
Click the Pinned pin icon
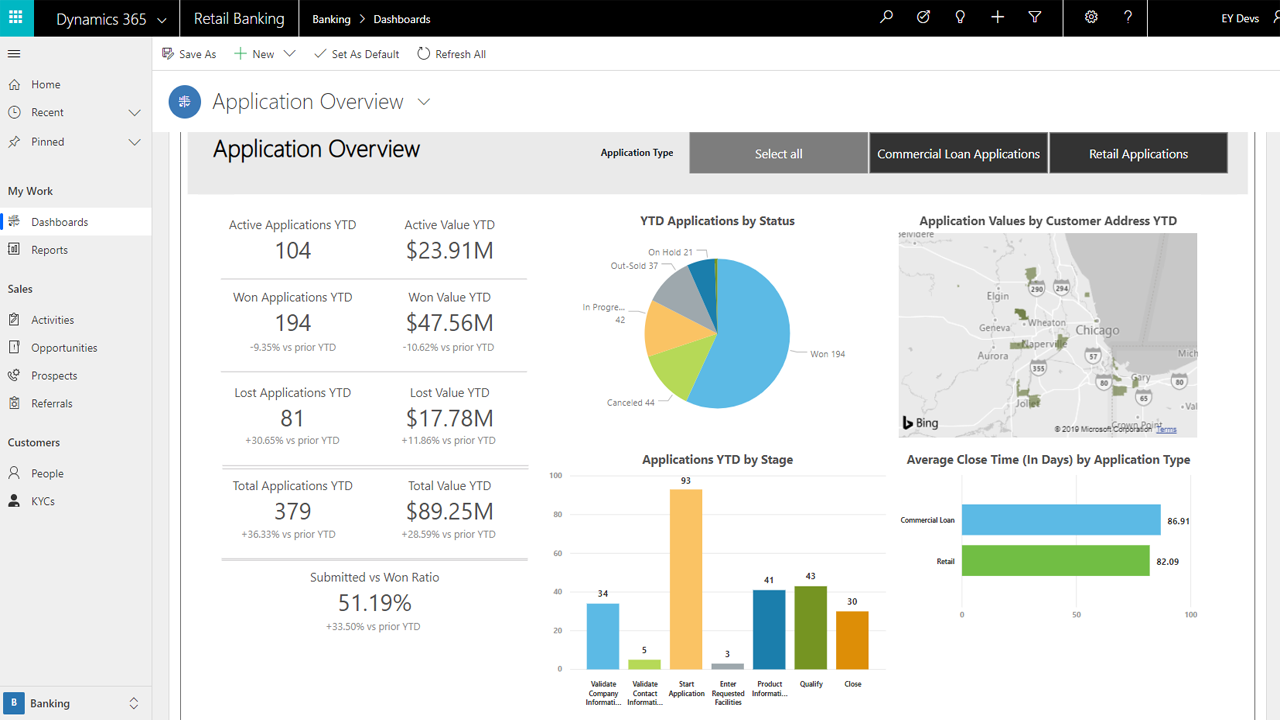[x=14, y=142]
